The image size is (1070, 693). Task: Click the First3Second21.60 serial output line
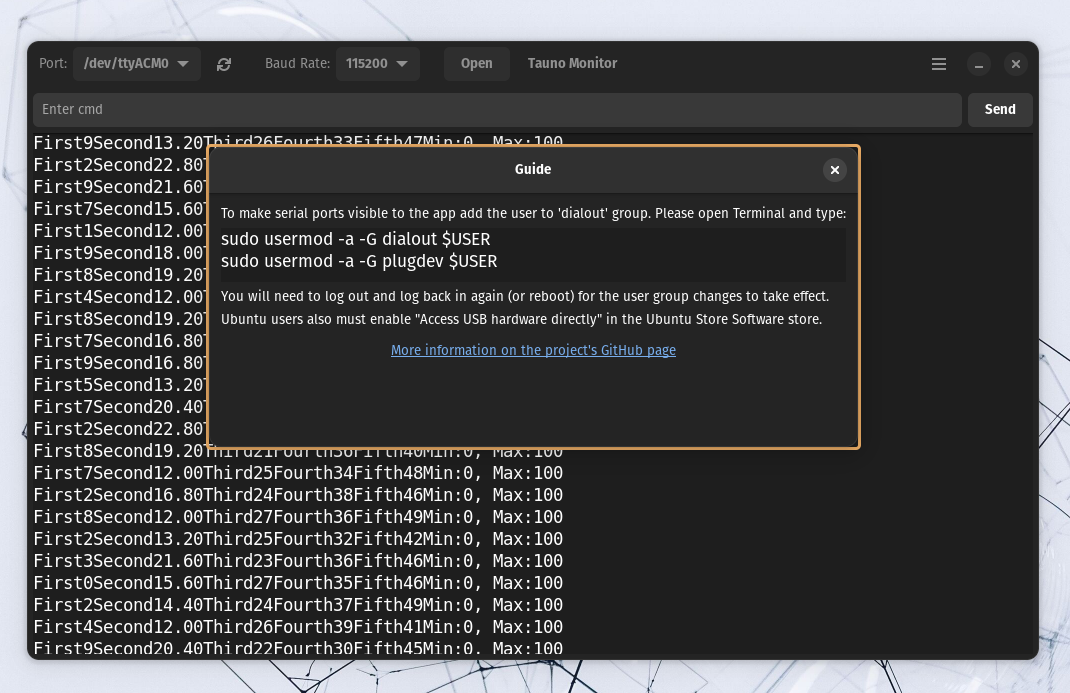coord(298,561)
